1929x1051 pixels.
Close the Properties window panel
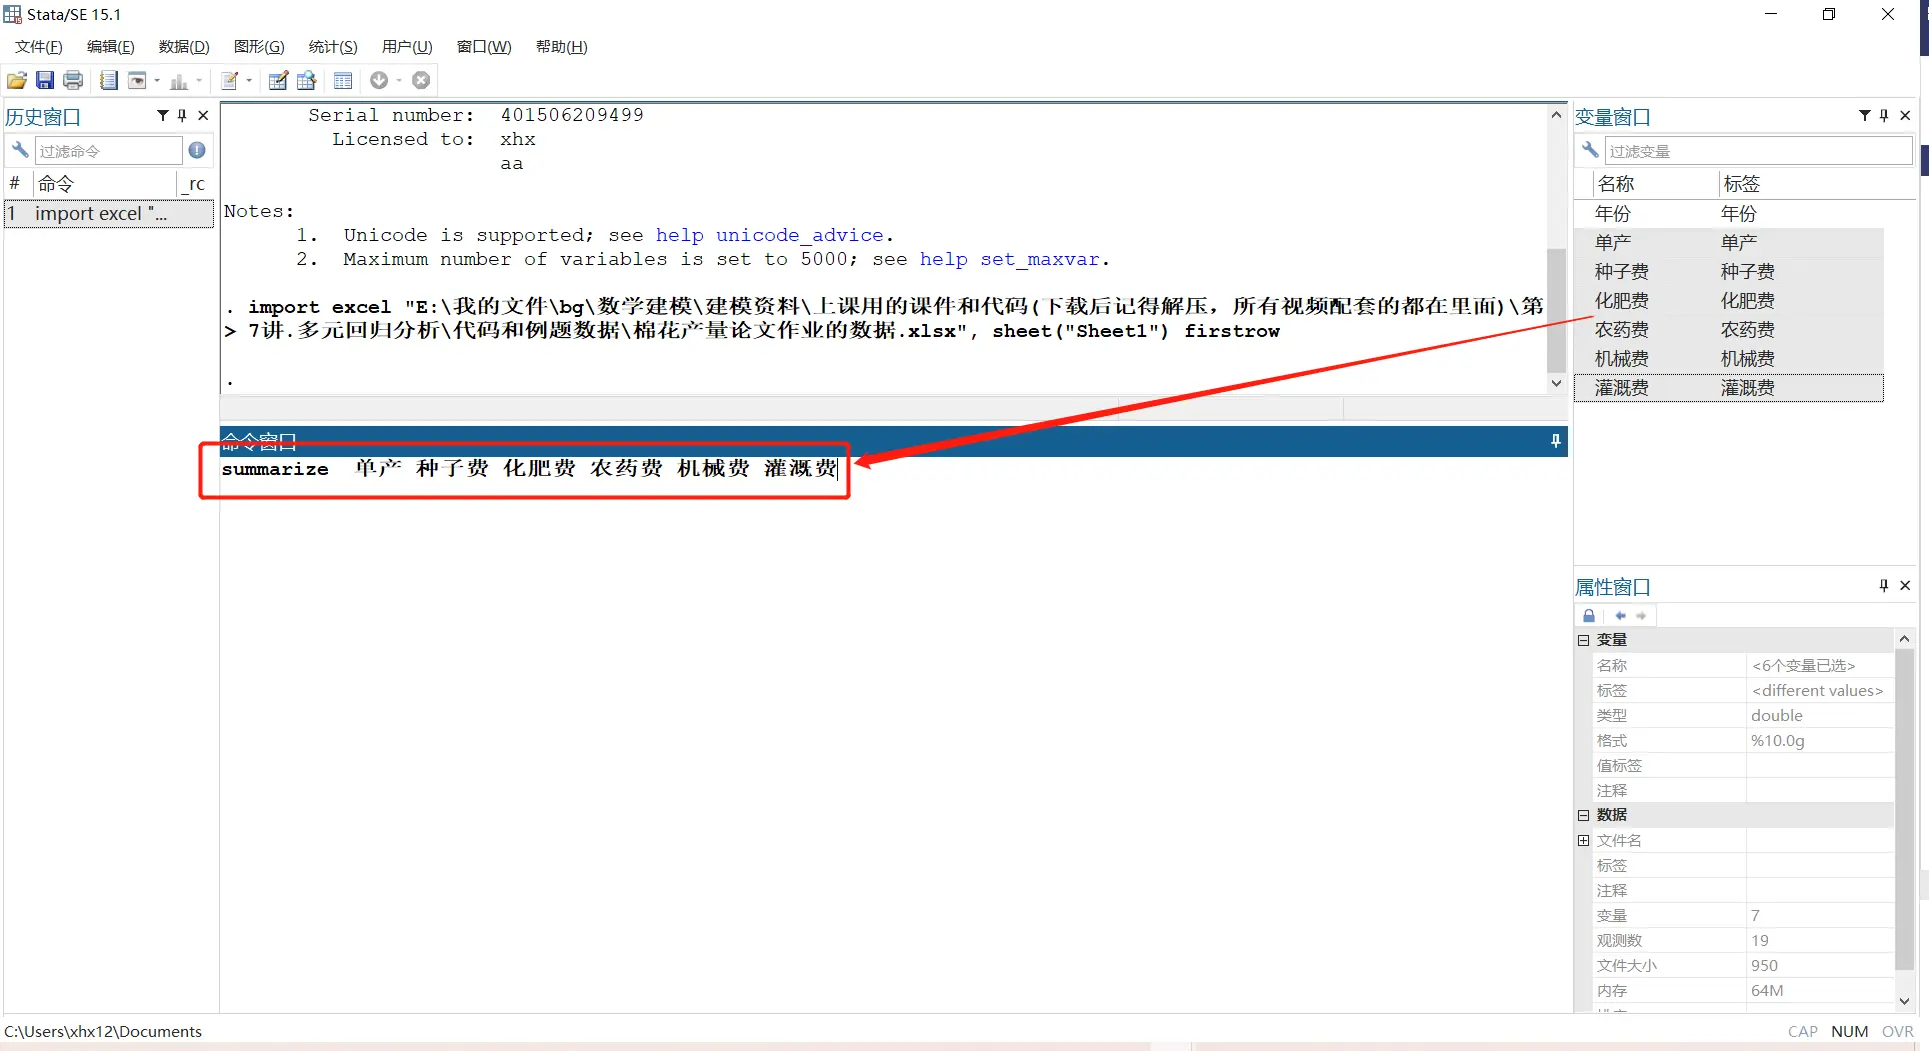[1905, 586]
